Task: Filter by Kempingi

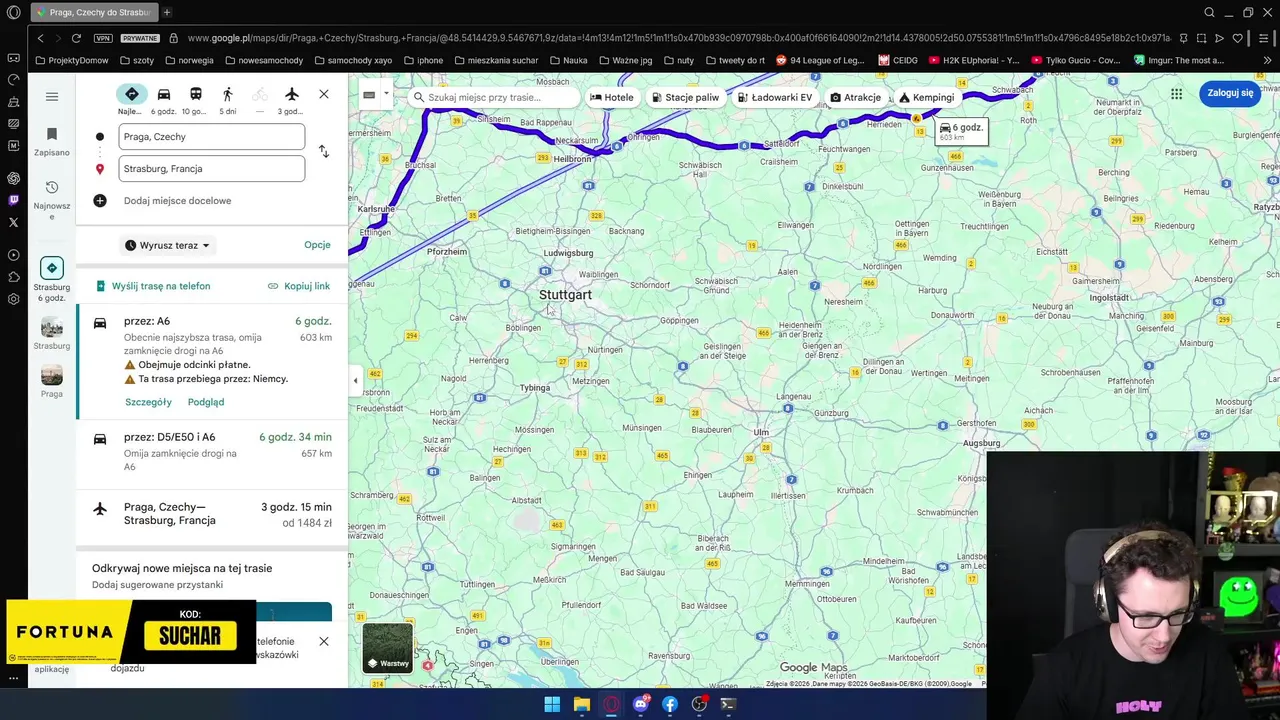Action: [926, 97]
